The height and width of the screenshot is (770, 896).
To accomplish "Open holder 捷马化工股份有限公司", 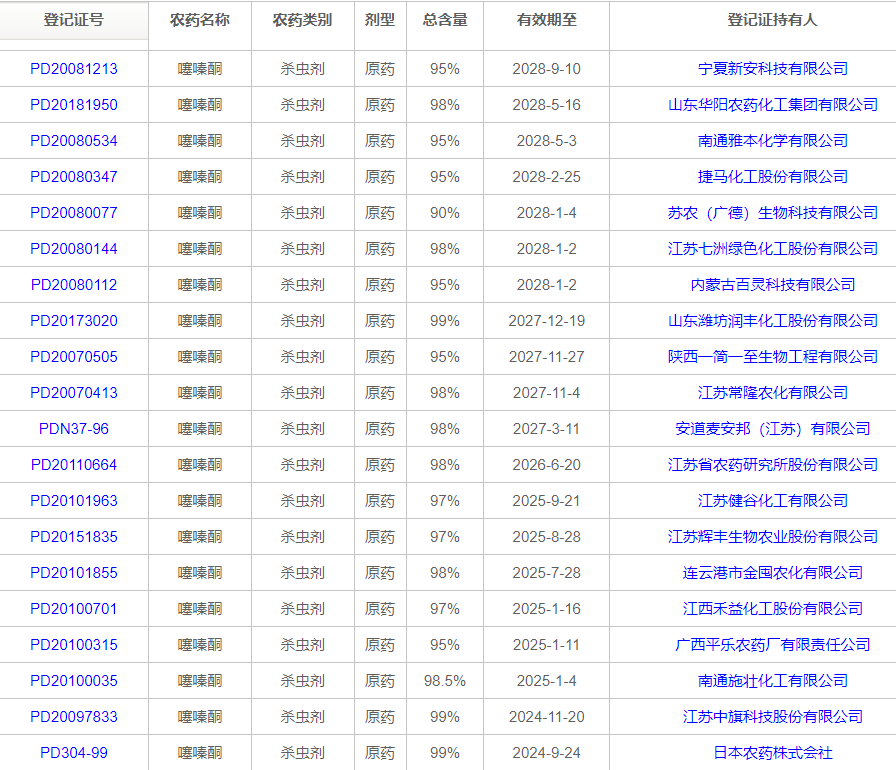I will [x=773, y=177].
